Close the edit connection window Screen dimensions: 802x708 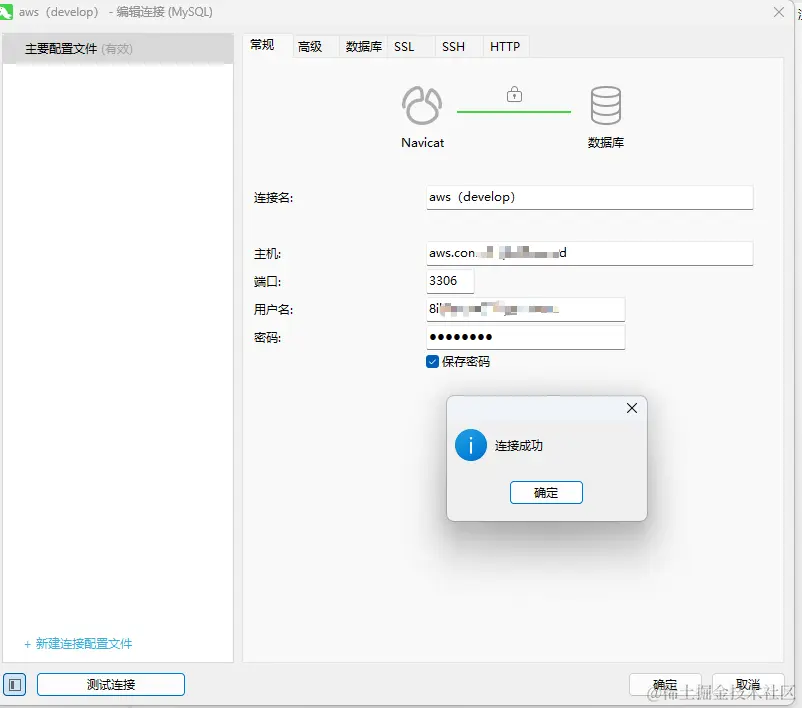(778, 12)
